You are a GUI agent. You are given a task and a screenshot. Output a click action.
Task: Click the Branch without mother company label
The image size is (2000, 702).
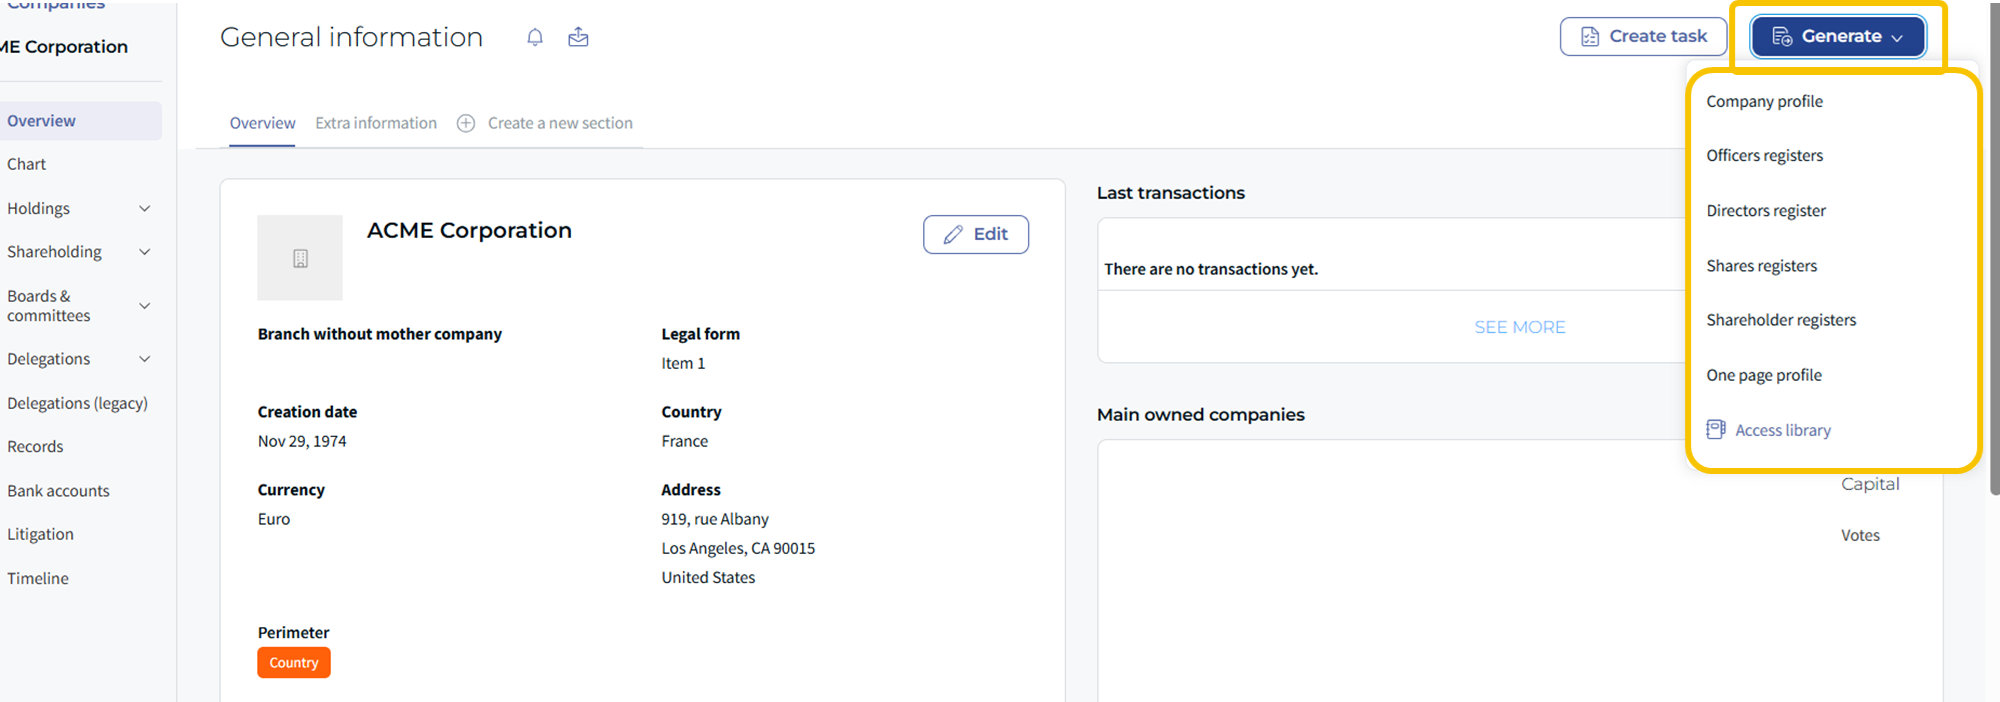pos(380,334)
